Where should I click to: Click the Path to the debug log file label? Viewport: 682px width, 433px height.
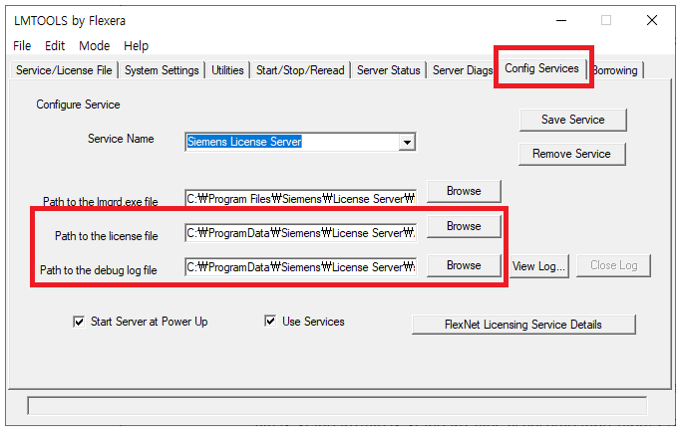98,270
